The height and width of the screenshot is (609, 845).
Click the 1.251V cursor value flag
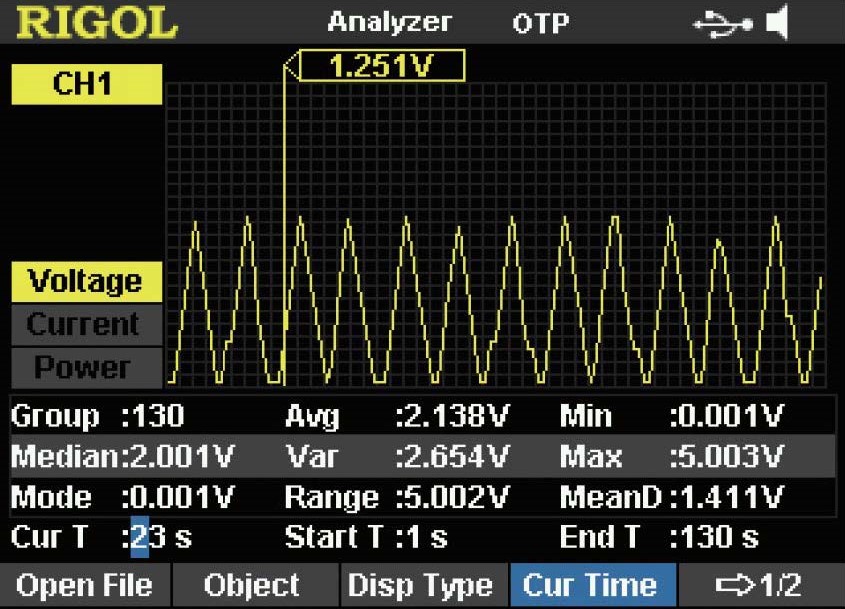click(382, 66)
